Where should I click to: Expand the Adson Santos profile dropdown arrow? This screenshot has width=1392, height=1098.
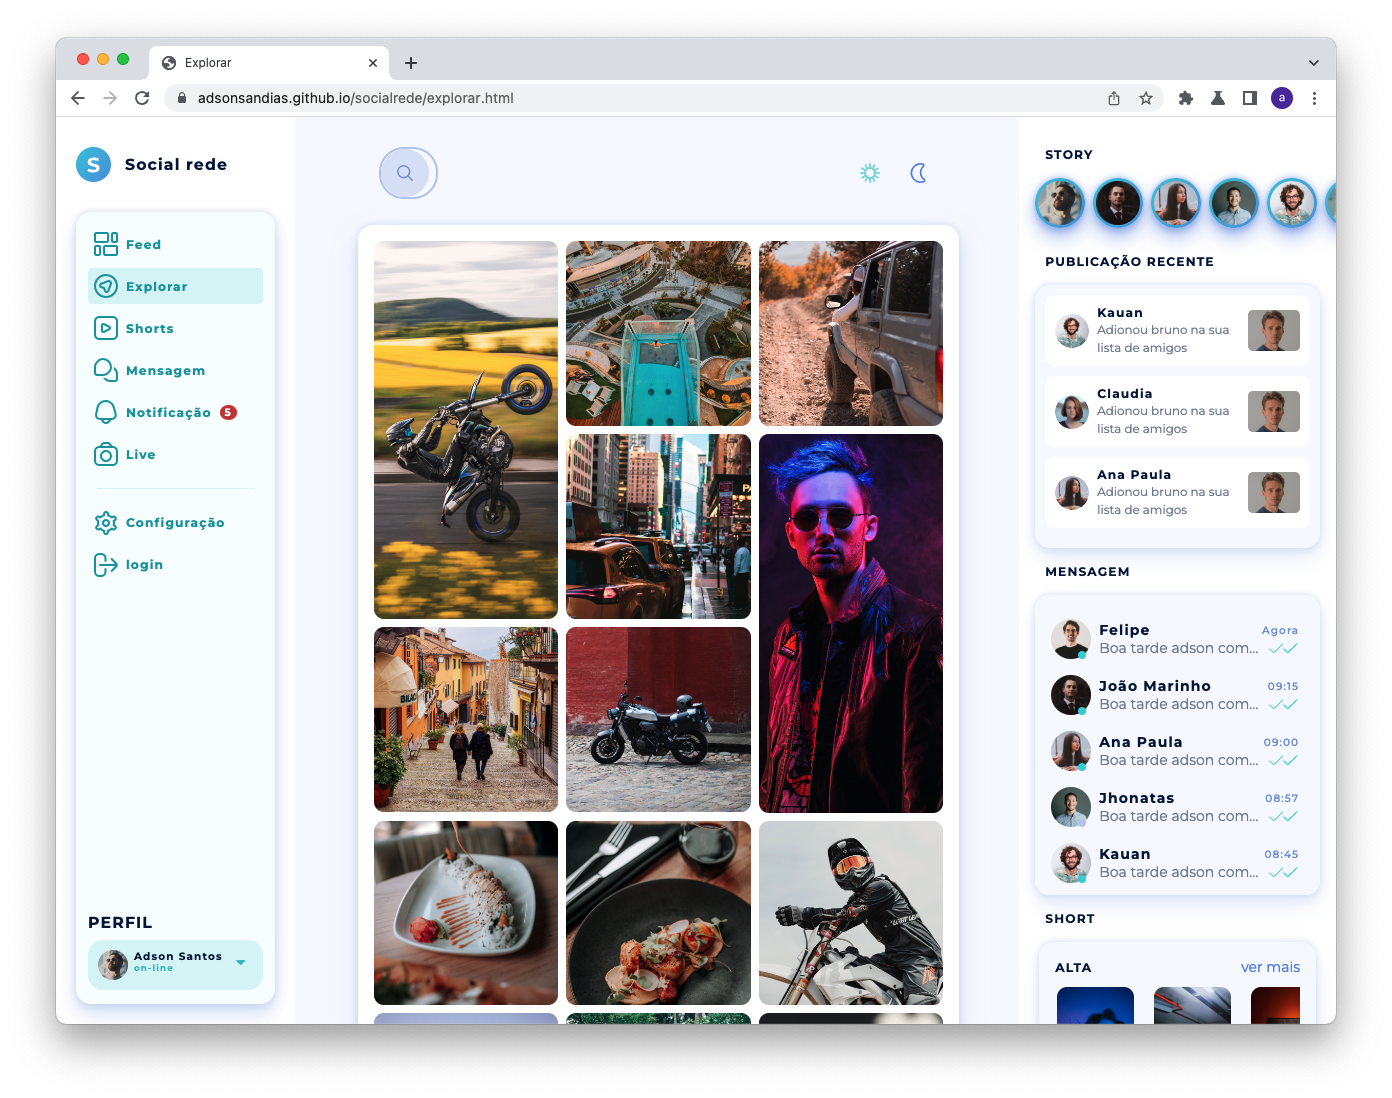coord(241,963)
